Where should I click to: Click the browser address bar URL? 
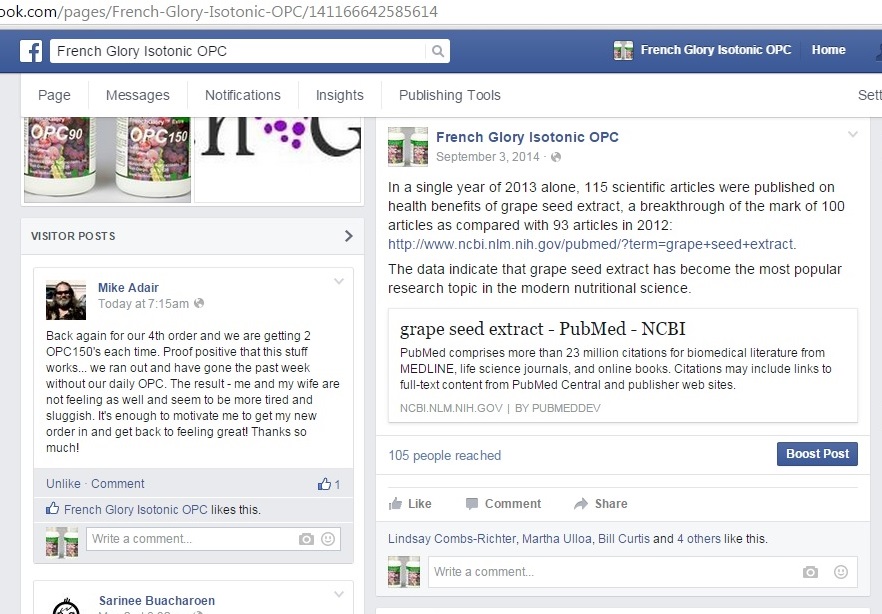pos(219,11)
